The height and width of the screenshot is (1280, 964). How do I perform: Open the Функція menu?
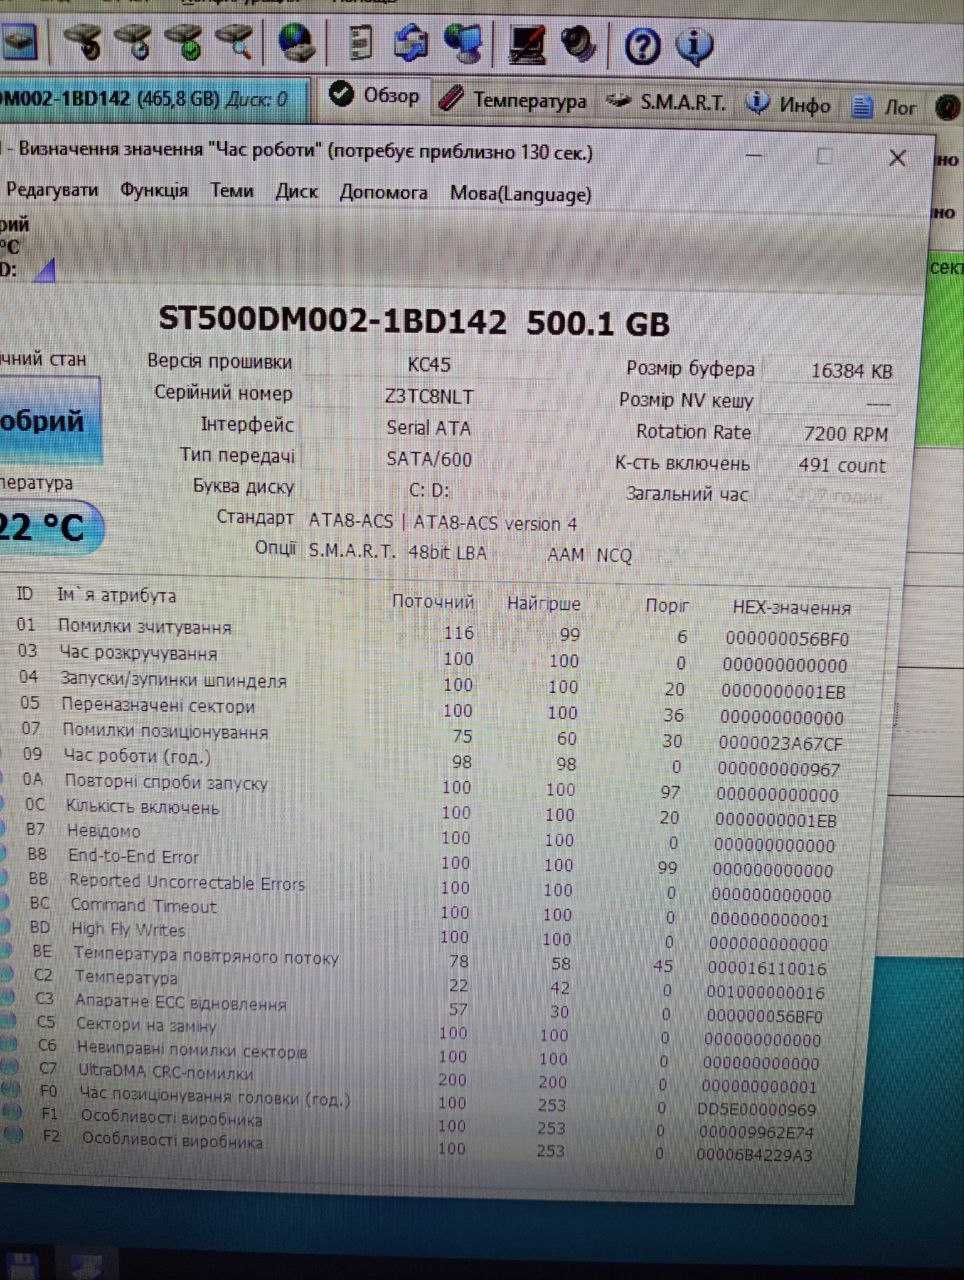154,190
